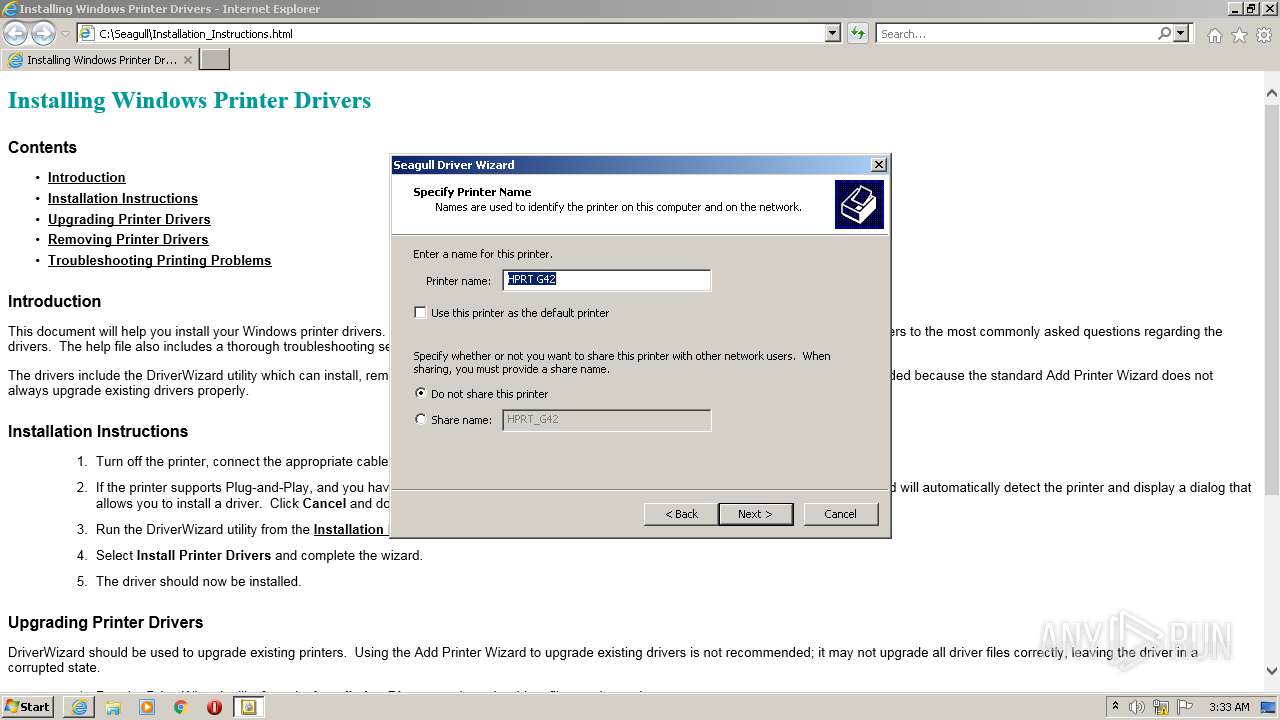Follow the Introduction contents link
1280x720 pixels.
(x=87, y=177)
